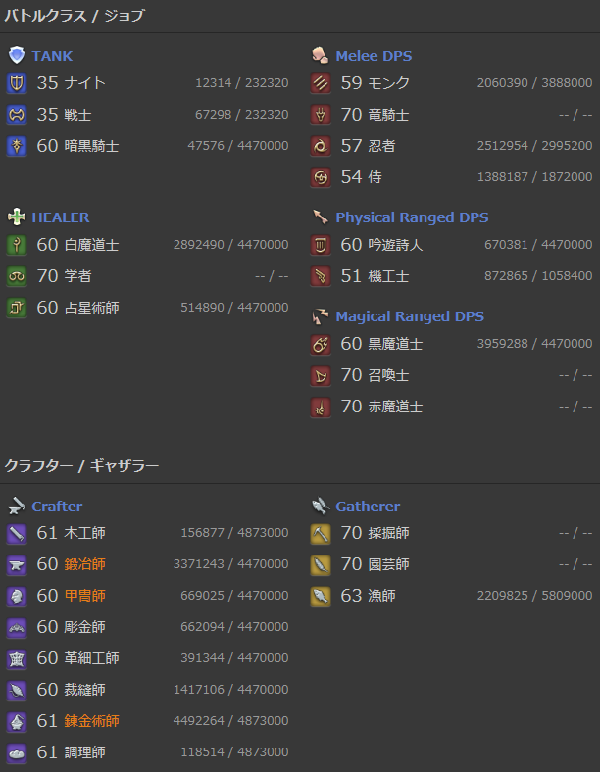The width and height of the screenshot is (600, 772).
Task: Click the Astrologian (占星術師) job icon
Action: click(17, 308)
